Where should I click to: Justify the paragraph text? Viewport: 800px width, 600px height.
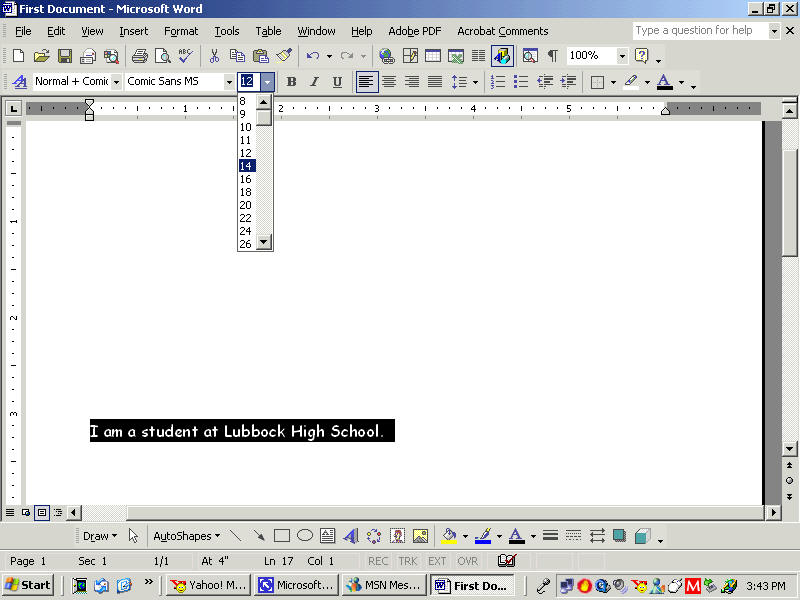click(435, 82)
